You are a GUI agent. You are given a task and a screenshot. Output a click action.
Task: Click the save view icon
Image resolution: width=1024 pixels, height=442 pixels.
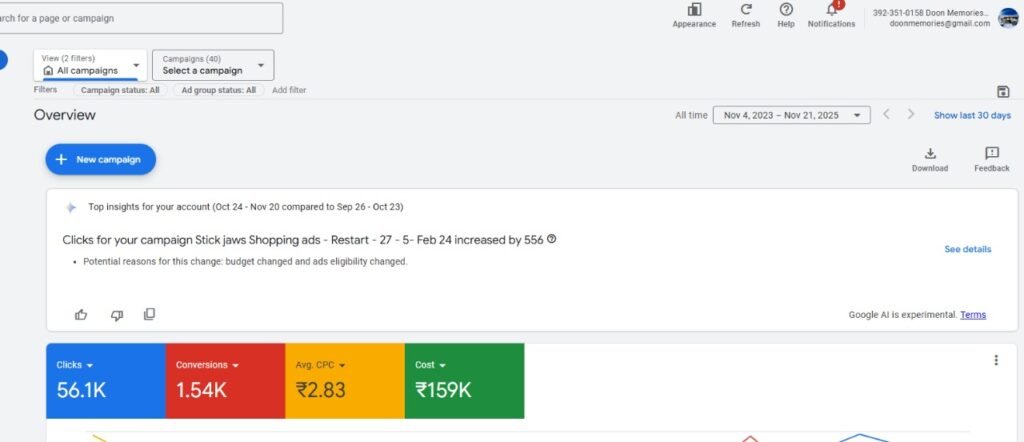click(x=1004, y=91)
